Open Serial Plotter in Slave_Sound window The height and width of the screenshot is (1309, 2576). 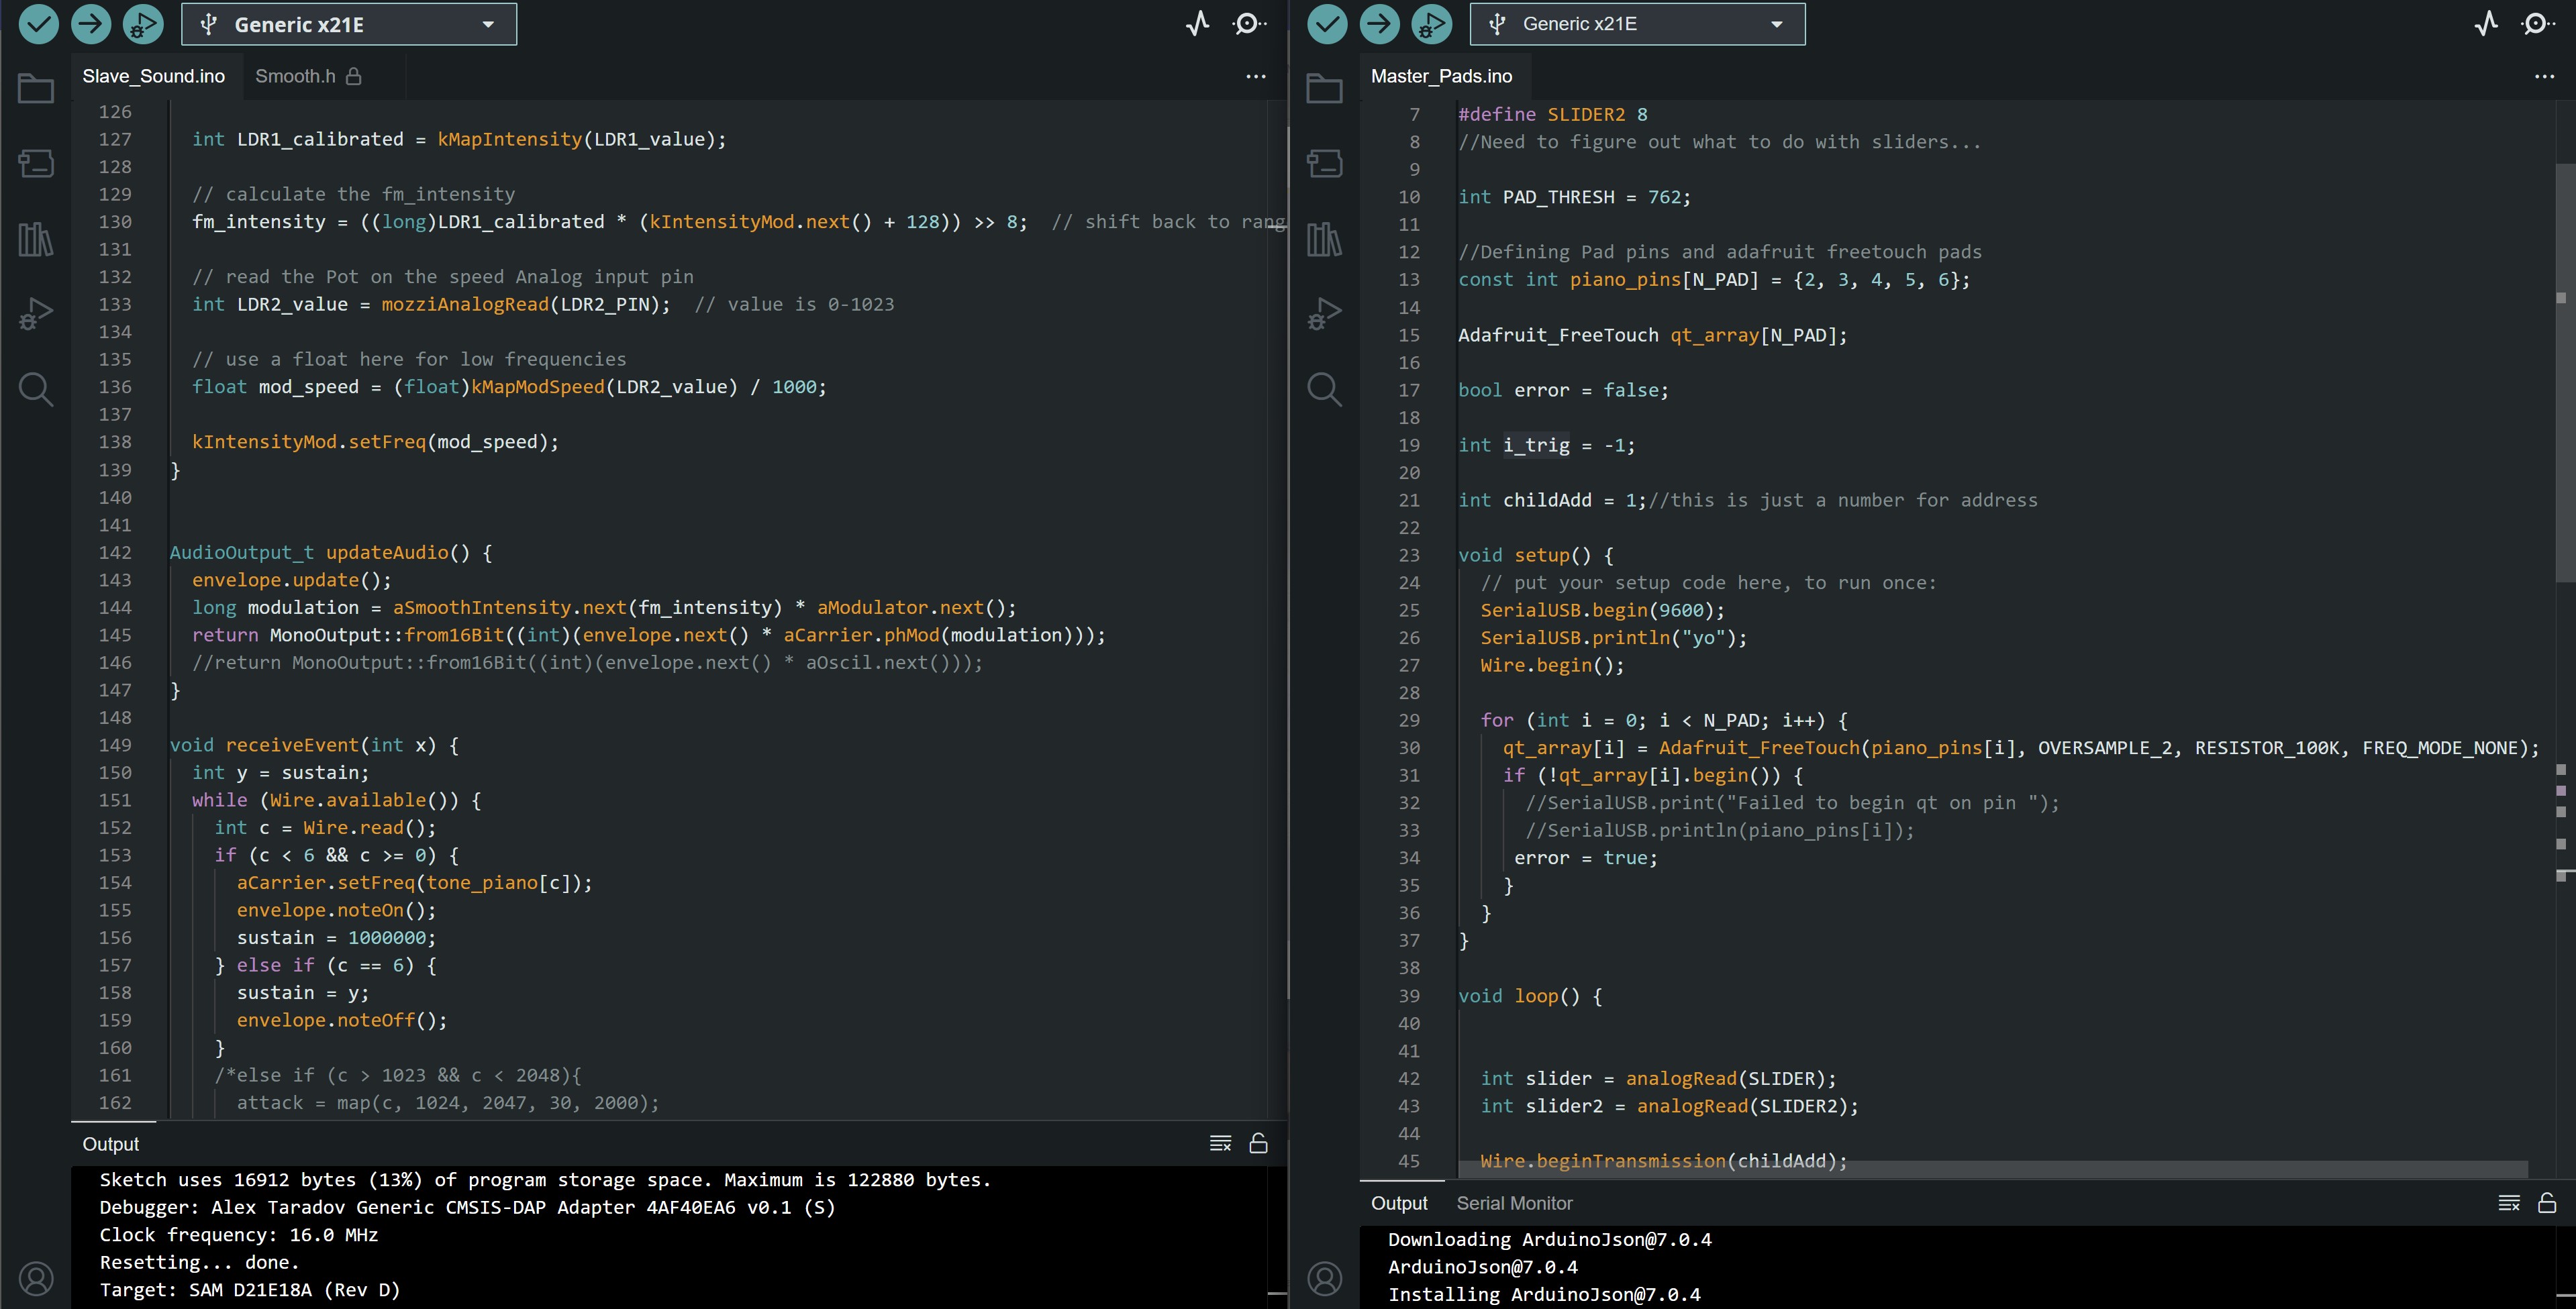coord(1198,24)
